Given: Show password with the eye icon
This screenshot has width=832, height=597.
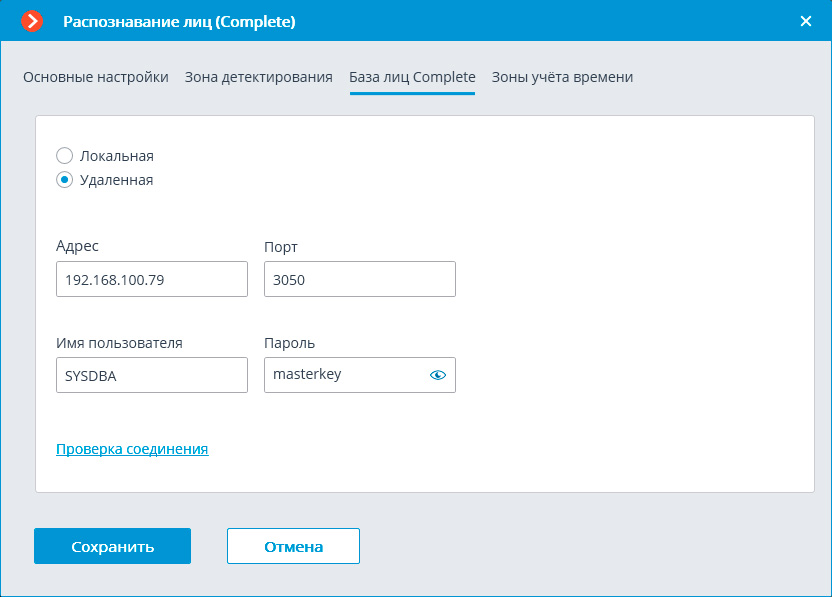Looking at the screenshot, I should (x=437, y=375).
